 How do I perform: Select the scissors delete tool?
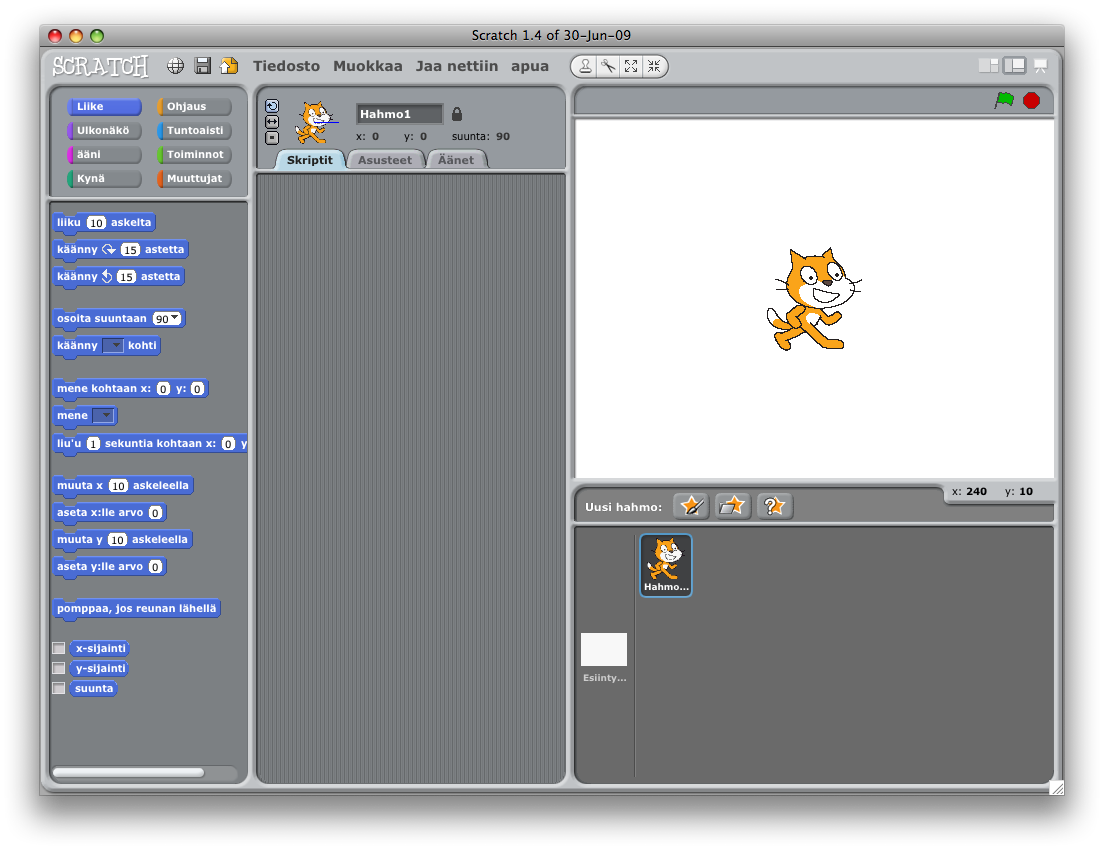coord(608,66)
